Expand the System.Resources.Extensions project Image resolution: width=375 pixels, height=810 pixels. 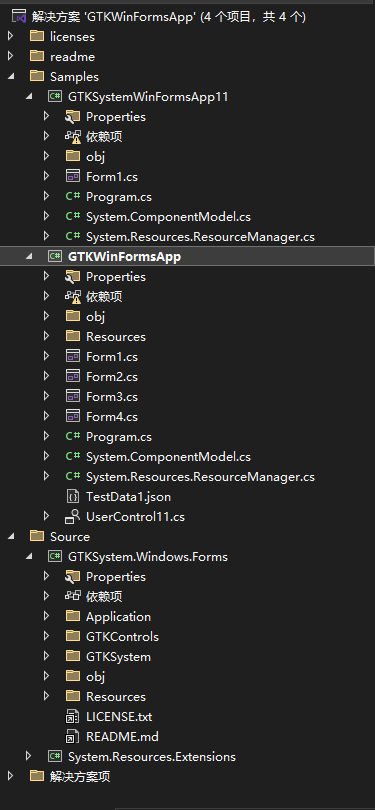[28, 756]
